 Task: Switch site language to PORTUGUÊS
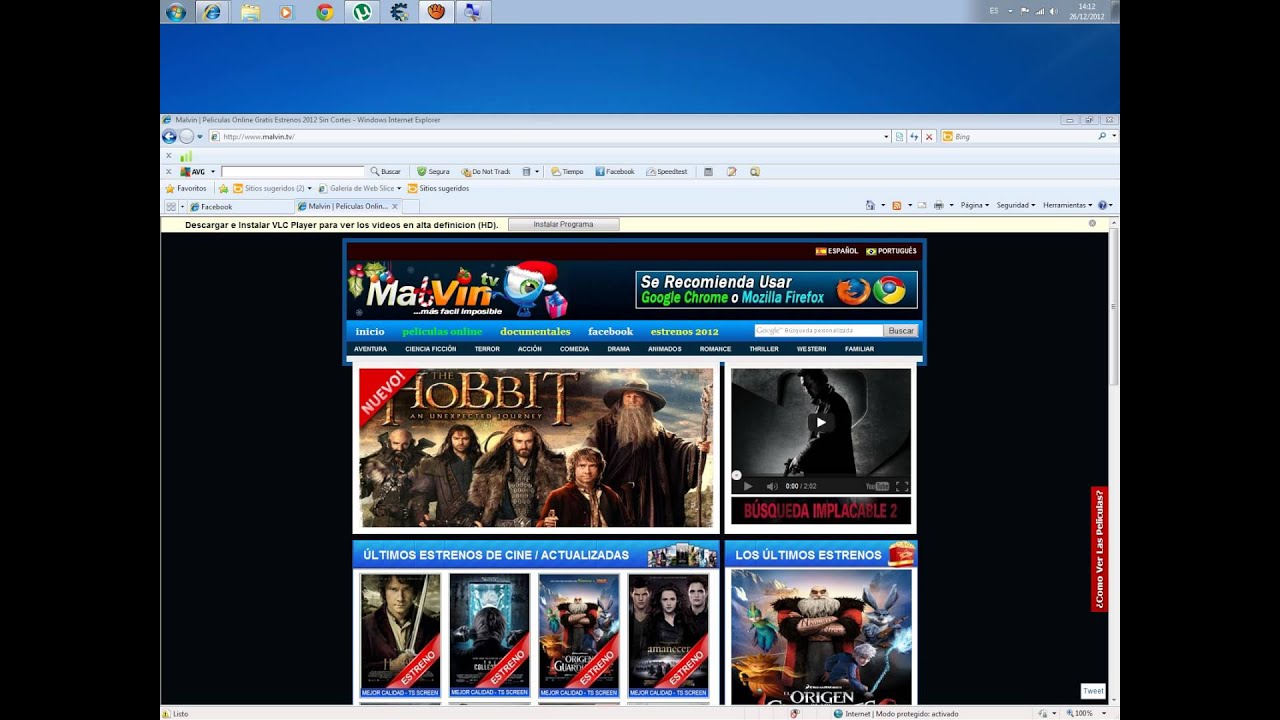(891, 251)
